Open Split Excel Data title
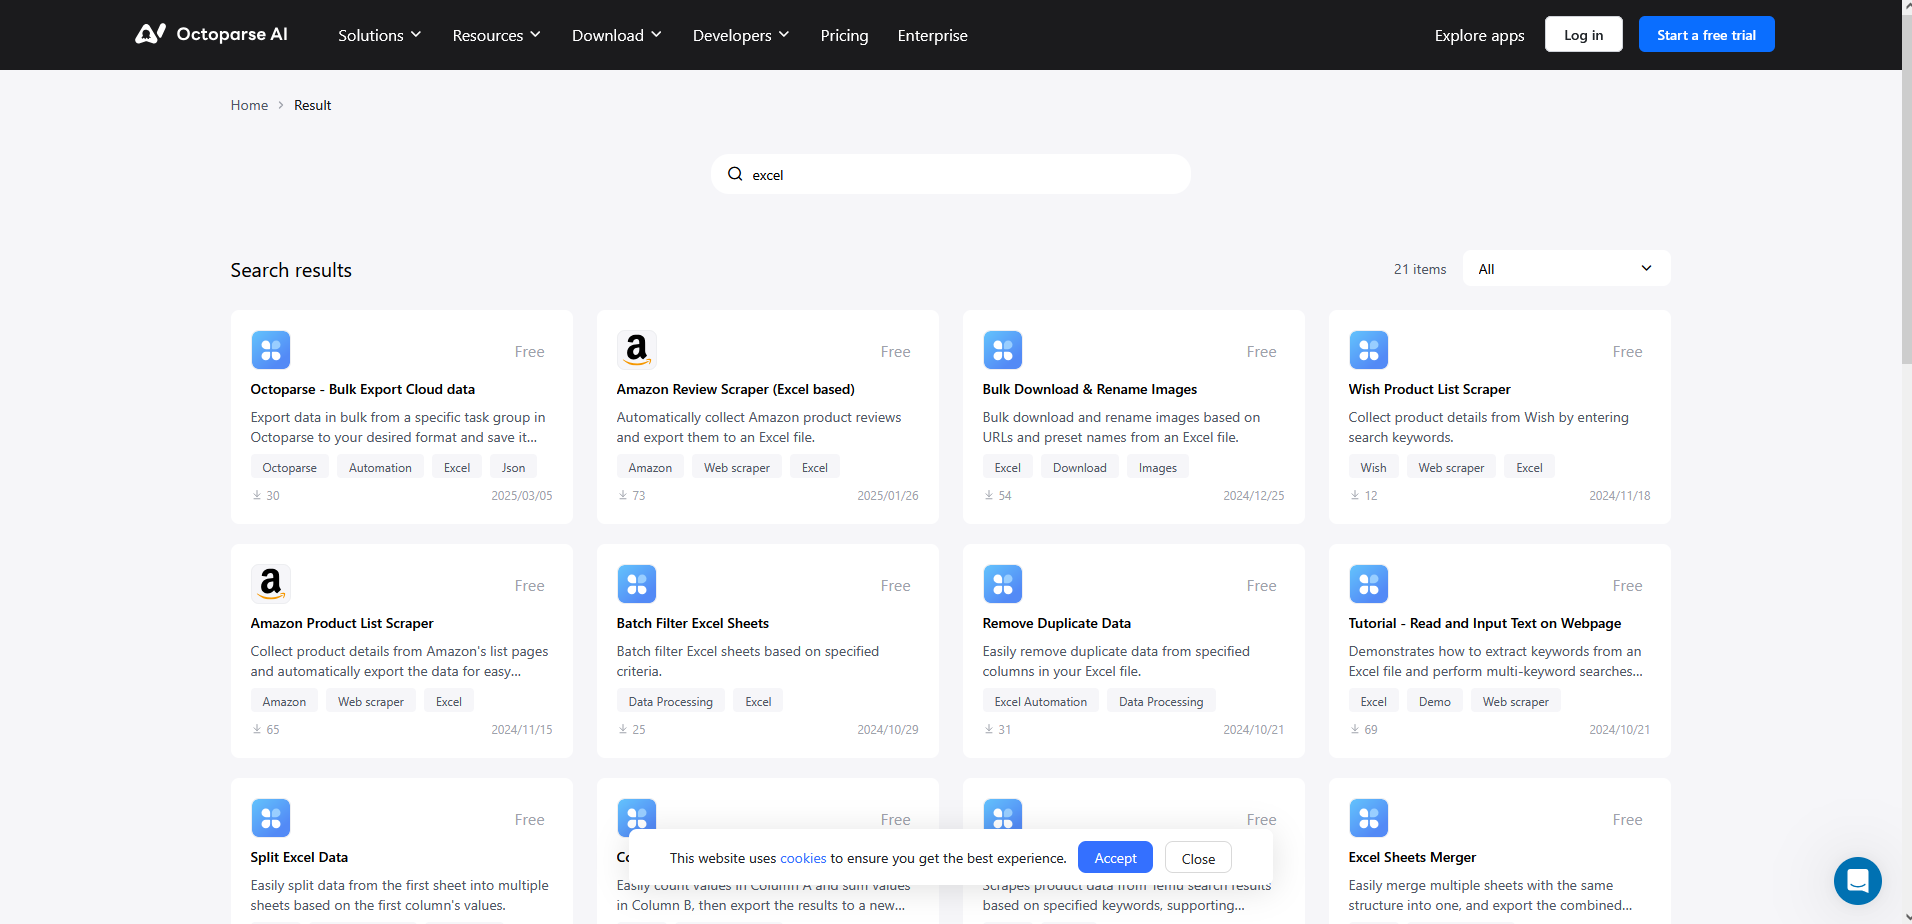The image size is (1912, 924). coord(299,857)
